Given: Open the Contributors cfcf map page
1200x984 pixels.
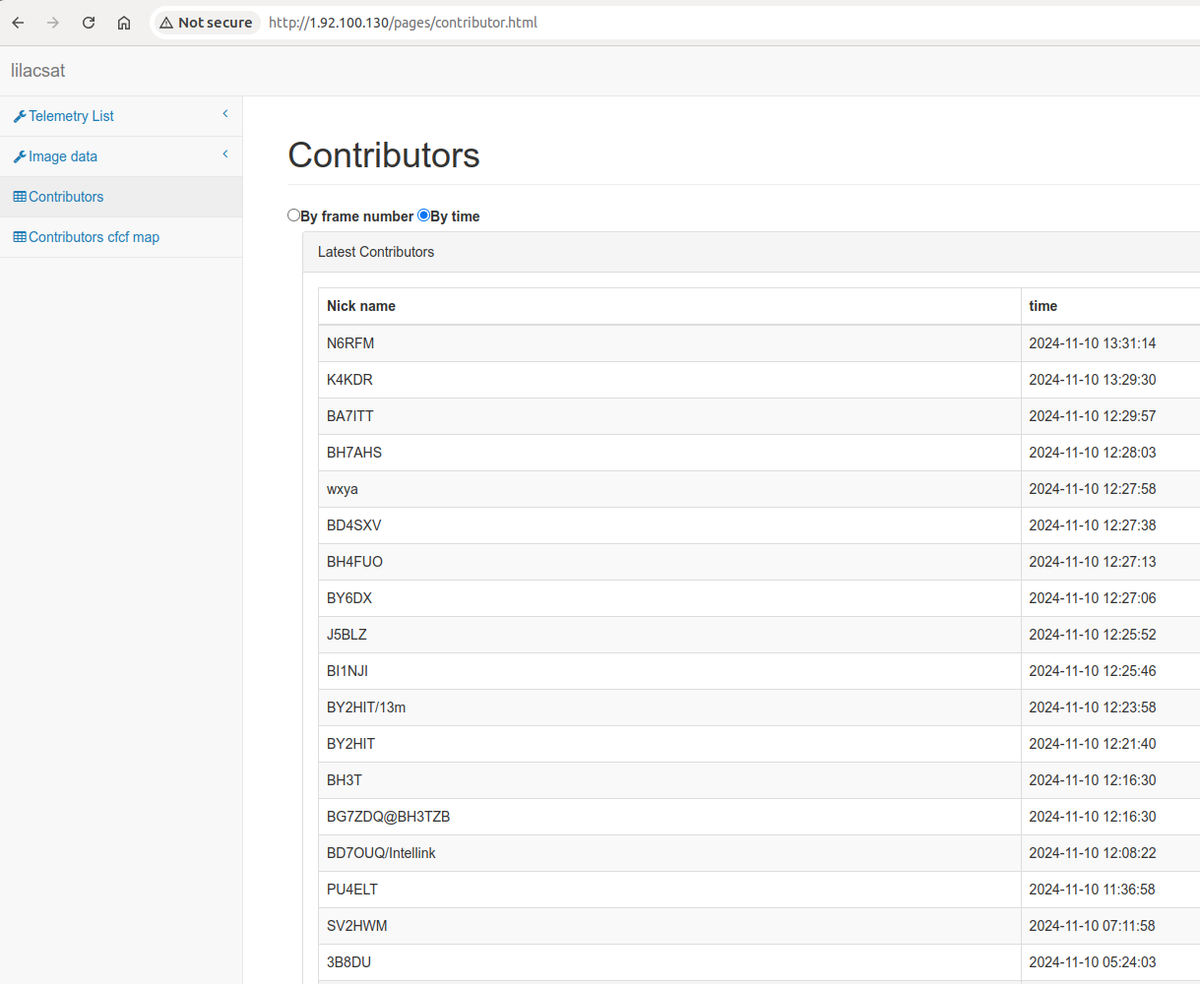Looking at the screenshot, I should 121,237.
